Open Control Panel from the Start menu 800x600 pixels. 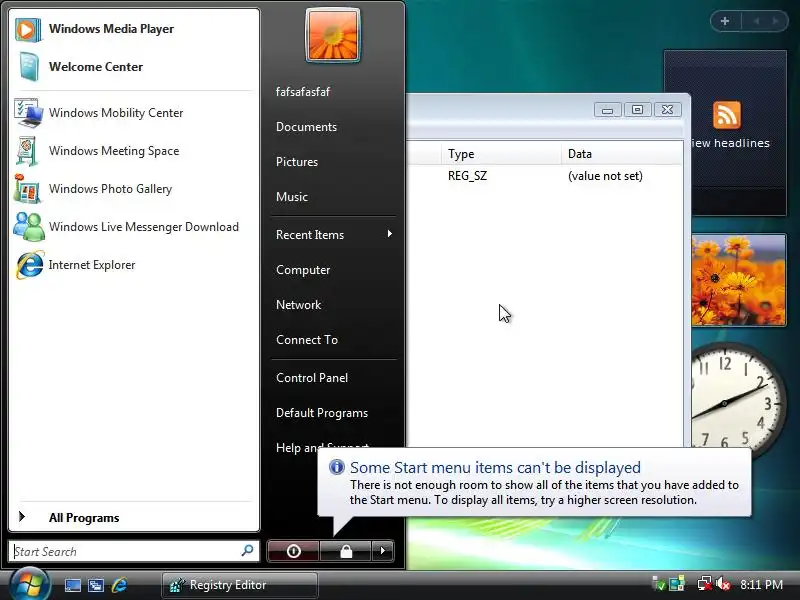(334, 378)
